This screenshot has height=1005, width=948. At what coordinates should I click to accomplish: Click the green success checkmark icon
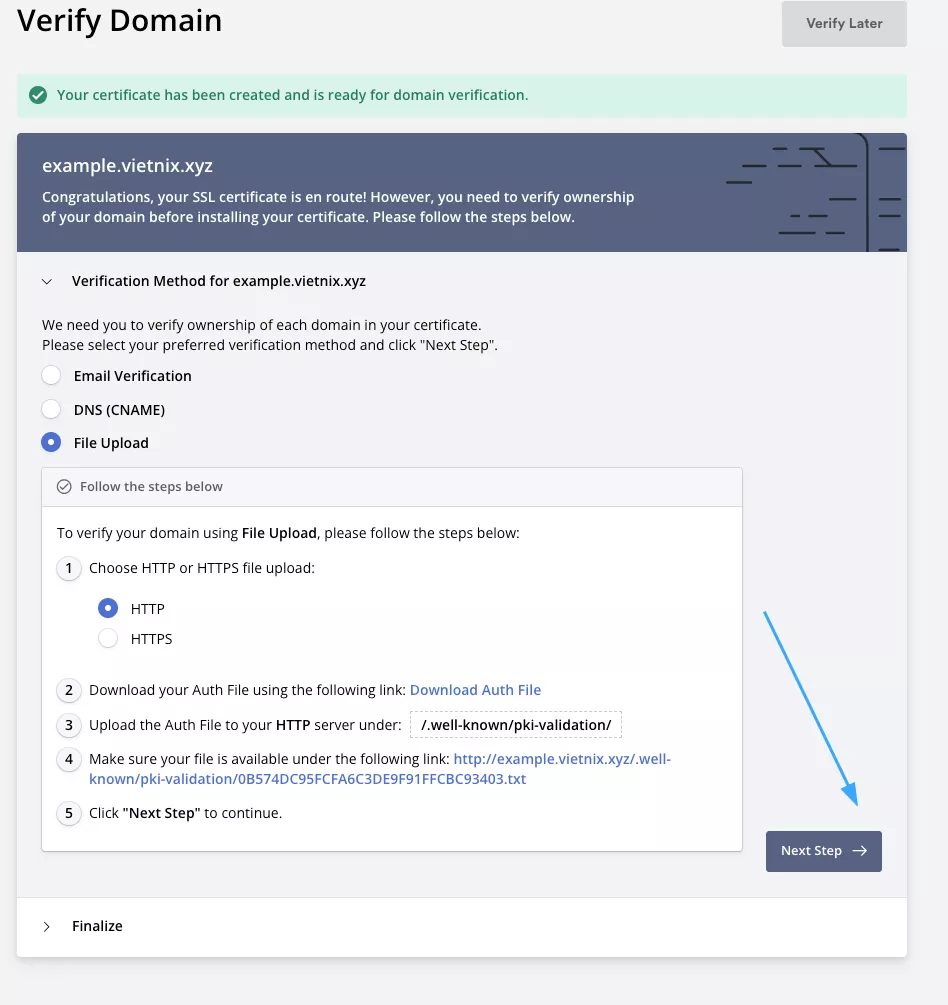38,96
